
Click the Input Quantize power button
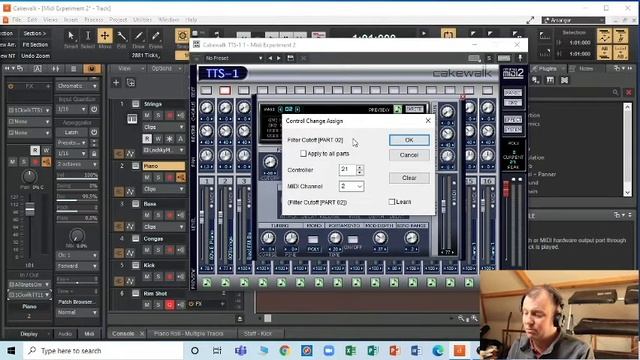coord(94,109)
